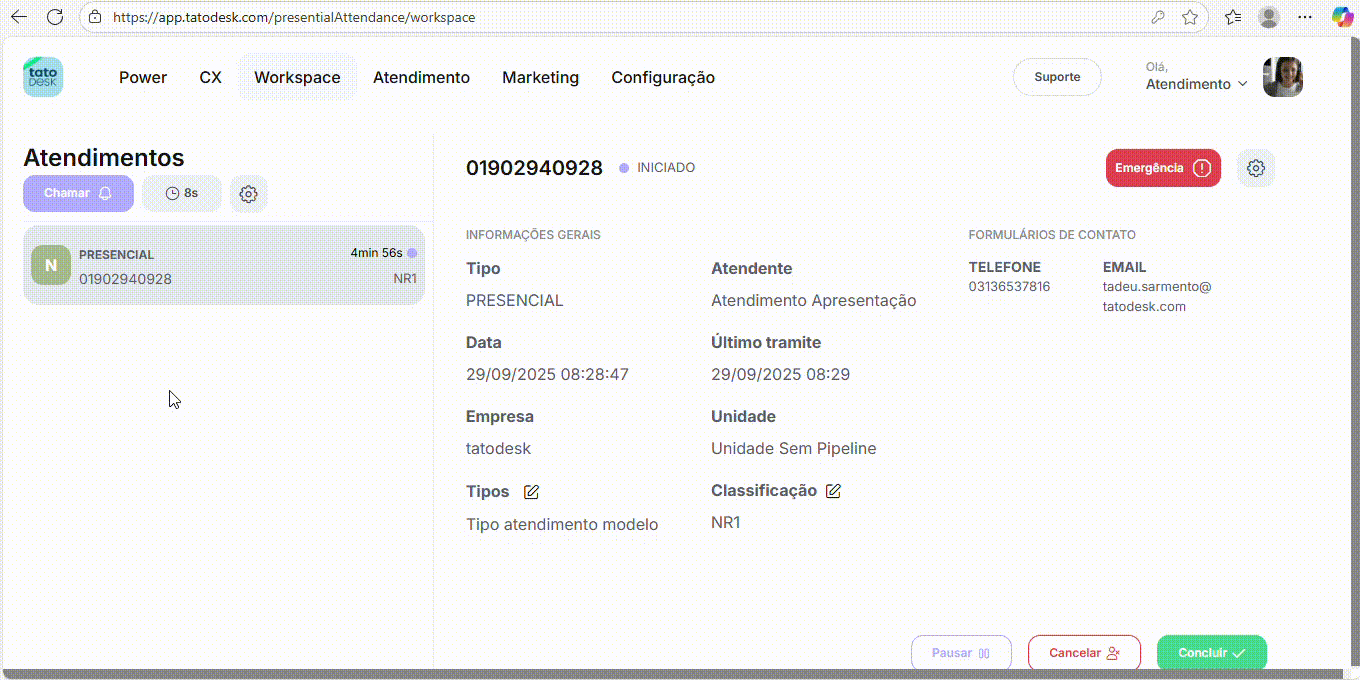Click the Cancelar button
The image size is (1360, 680).
(1084, 653)
